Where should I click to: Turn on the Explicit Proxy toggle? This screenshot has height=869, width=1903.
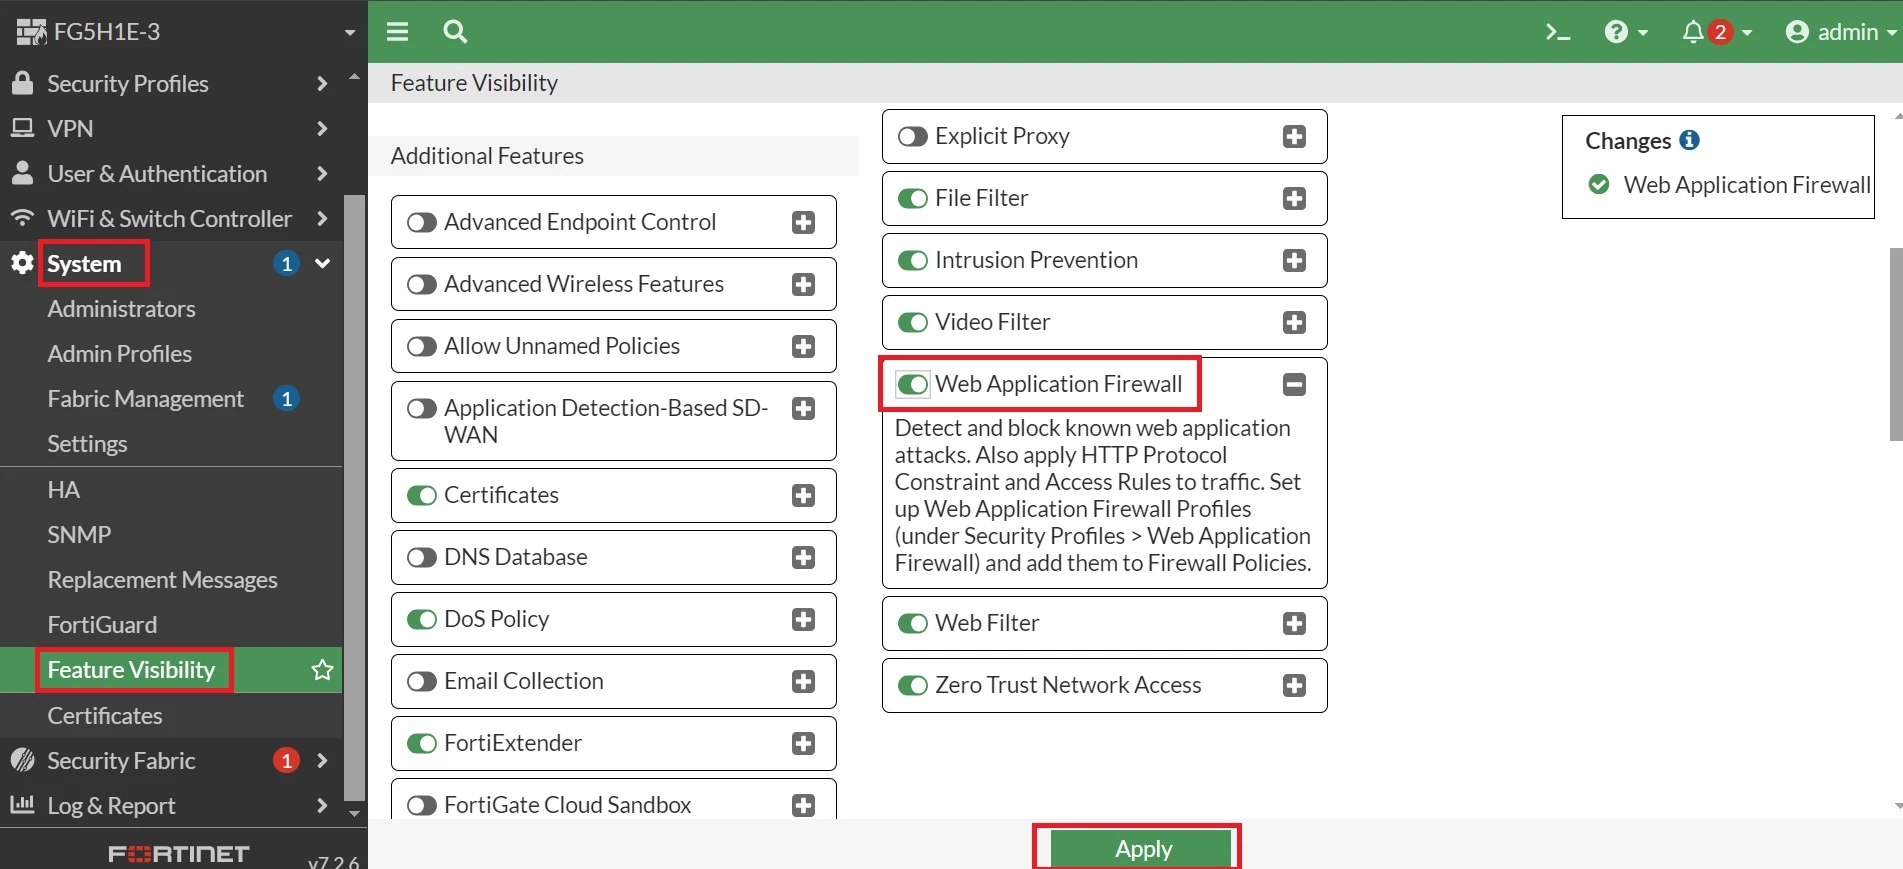[912, 136]
